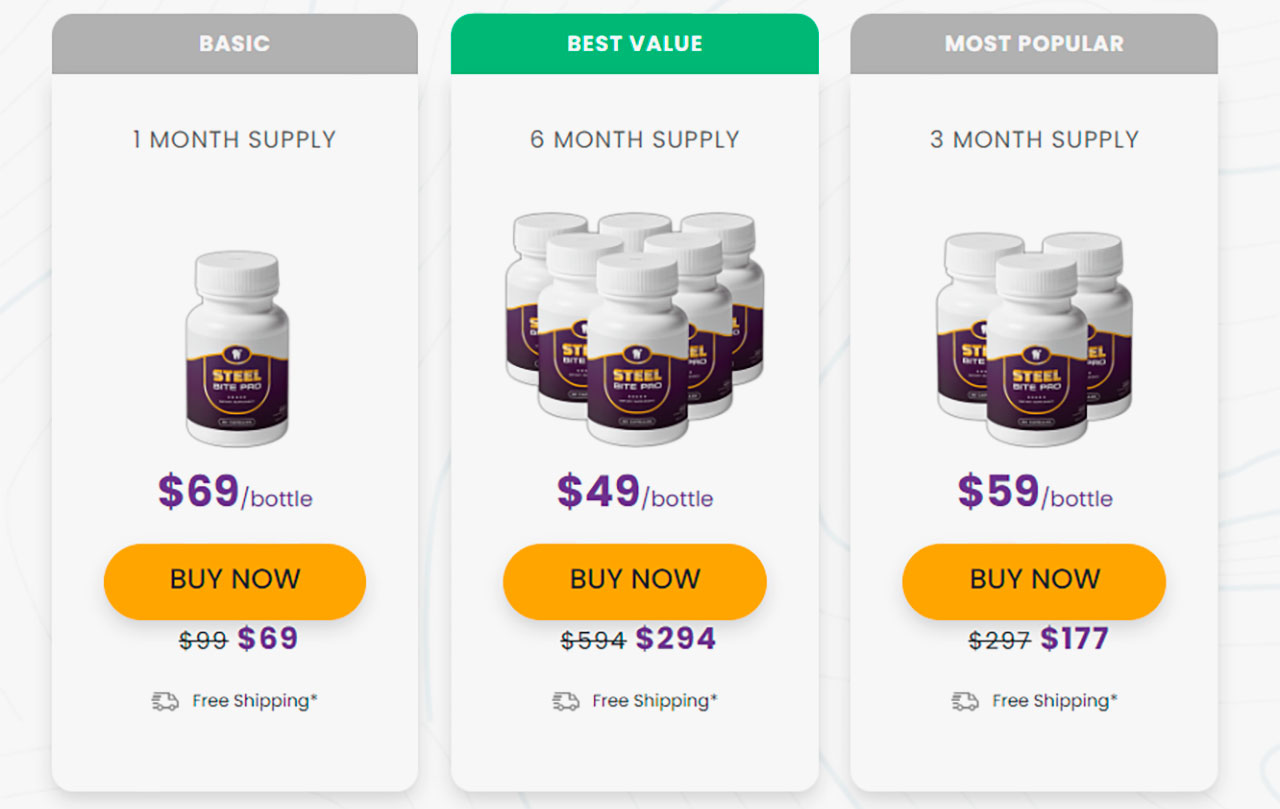
Task: Select the BASIC plan header
Action: (235, 44)
